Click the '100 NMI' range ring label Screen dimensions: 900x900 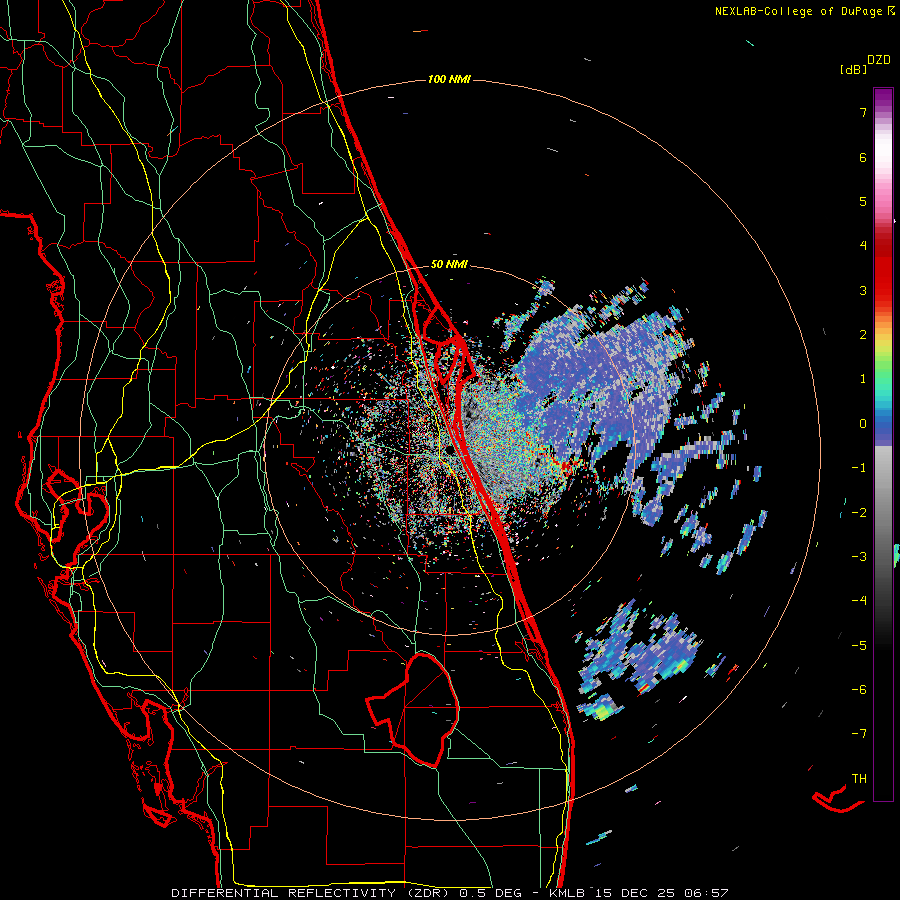(449, 79)
